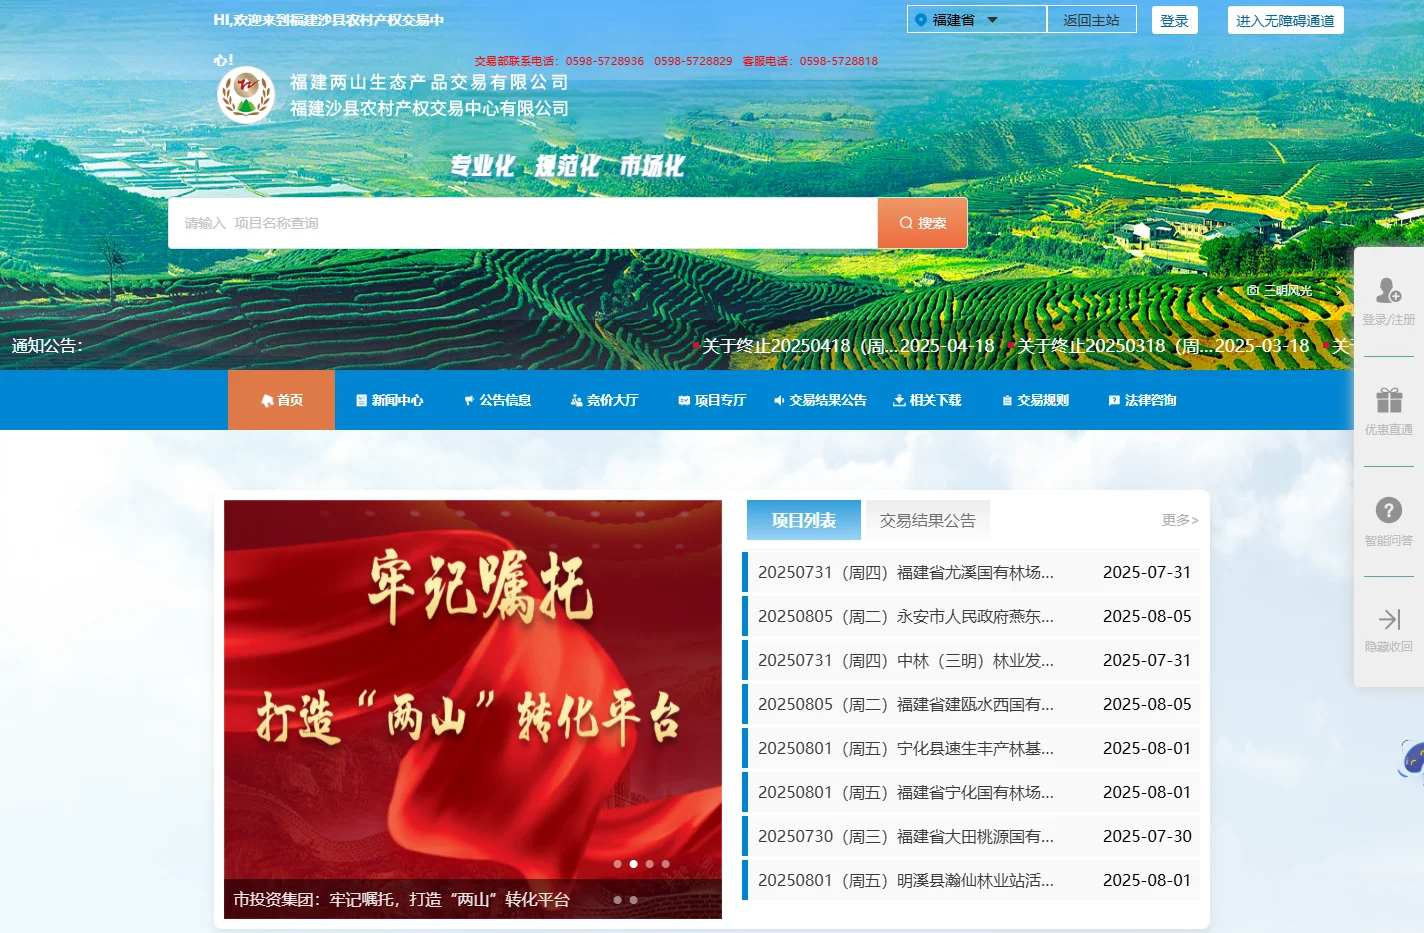Click caption 市投资集团：牢记嘱托 under banner
The image size is (1424, 933).
tap(401, 900)
